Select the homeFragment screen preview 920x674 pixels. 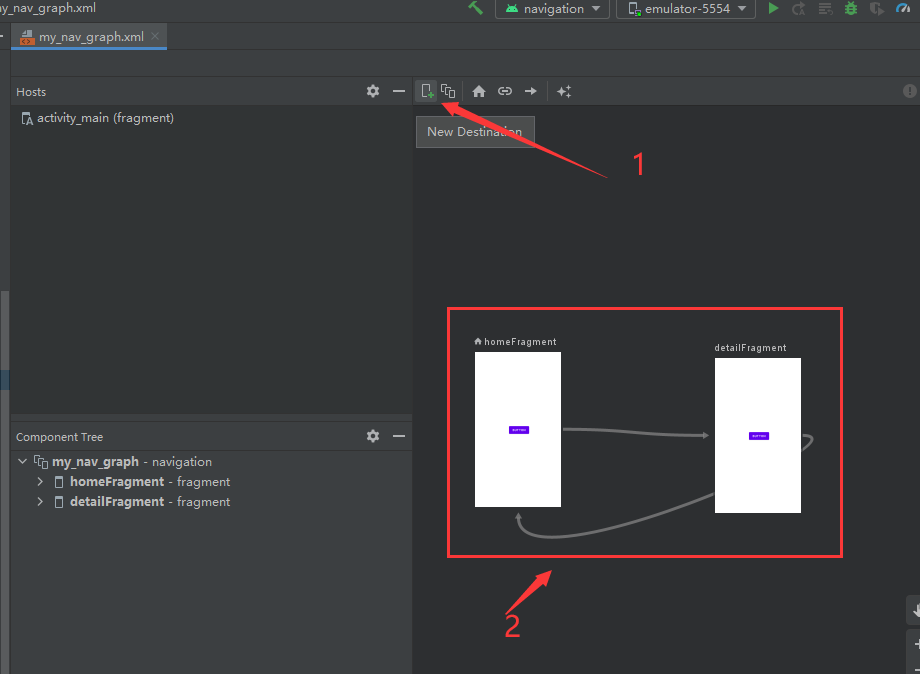tap(518, 429)
